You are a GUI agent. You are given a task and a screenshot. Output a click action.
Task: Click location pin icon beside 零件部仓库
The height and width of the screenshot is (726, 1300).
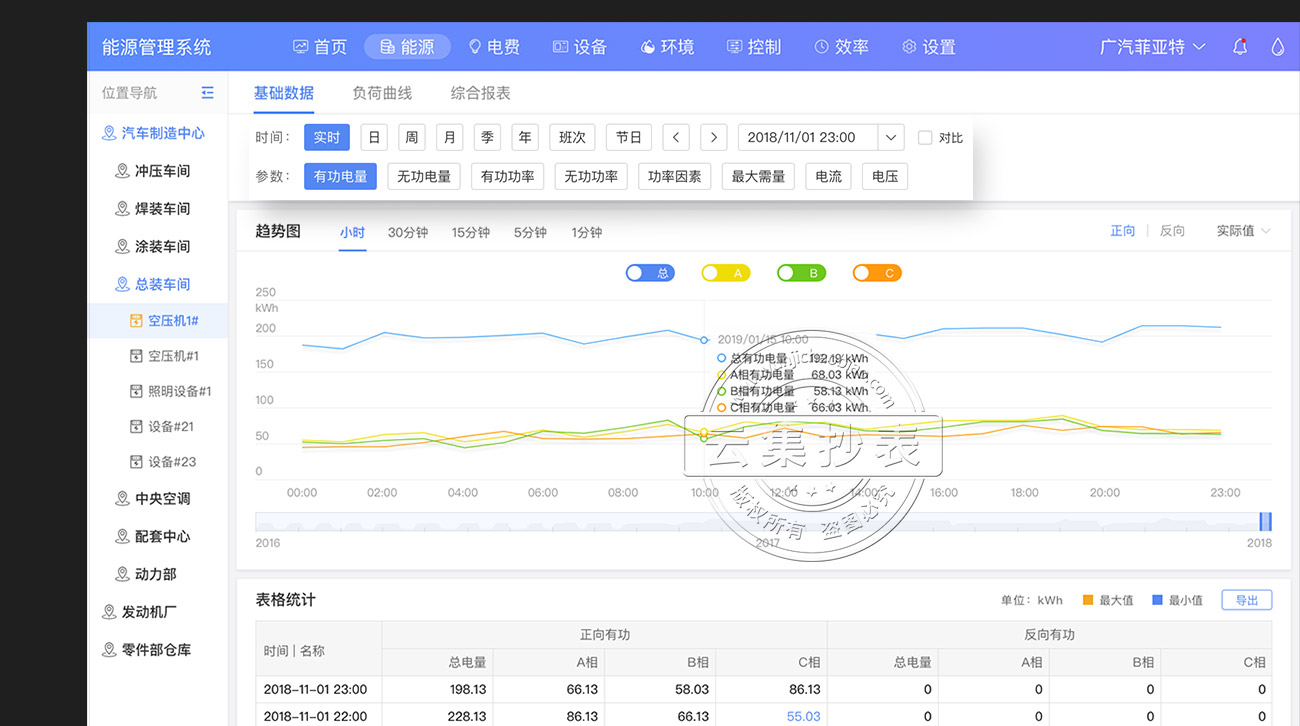click(x=109, y=650)
